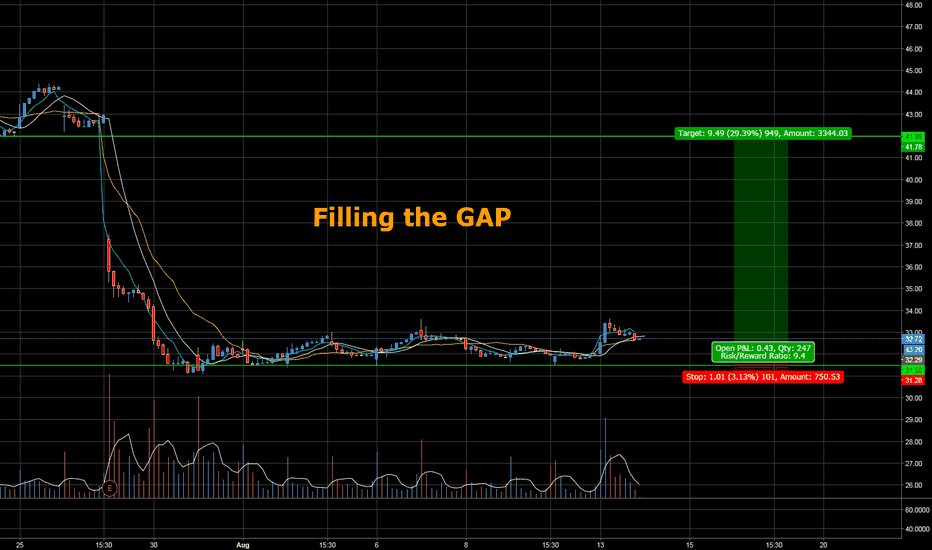932x550 pixels.
Task: Click the green 41.98 price tag
Action: (x=913, y=137)
